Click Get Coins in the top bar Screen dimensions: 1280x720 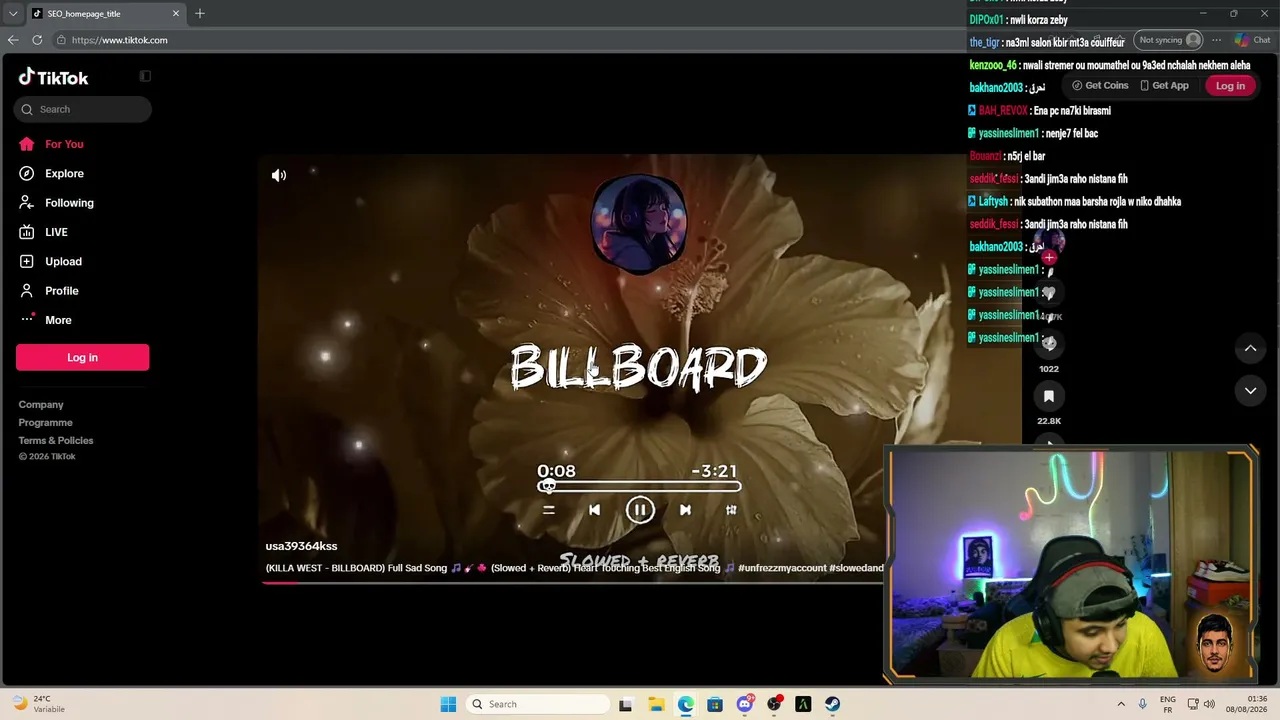pos(1100,86)
